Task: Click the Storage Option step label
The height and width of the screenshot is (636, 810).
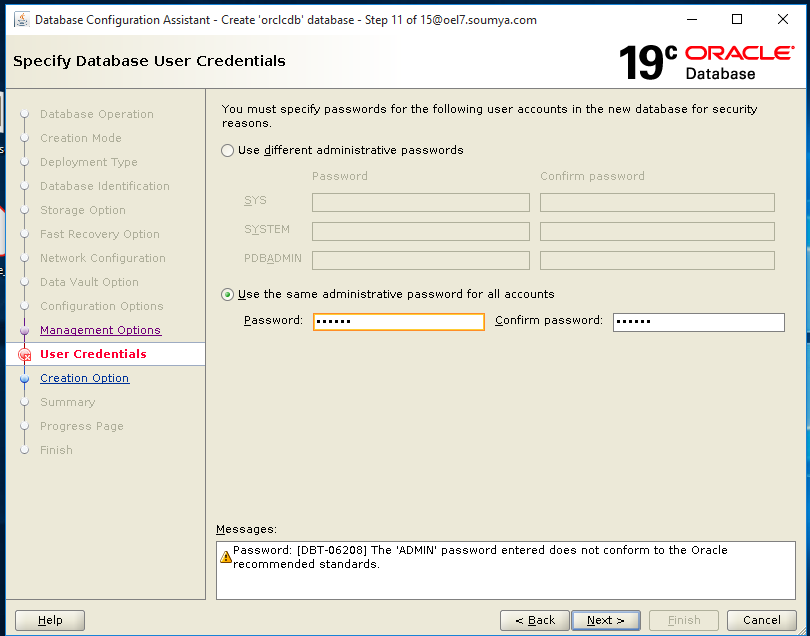Action: pyautogui.click(x=83, y=210)
